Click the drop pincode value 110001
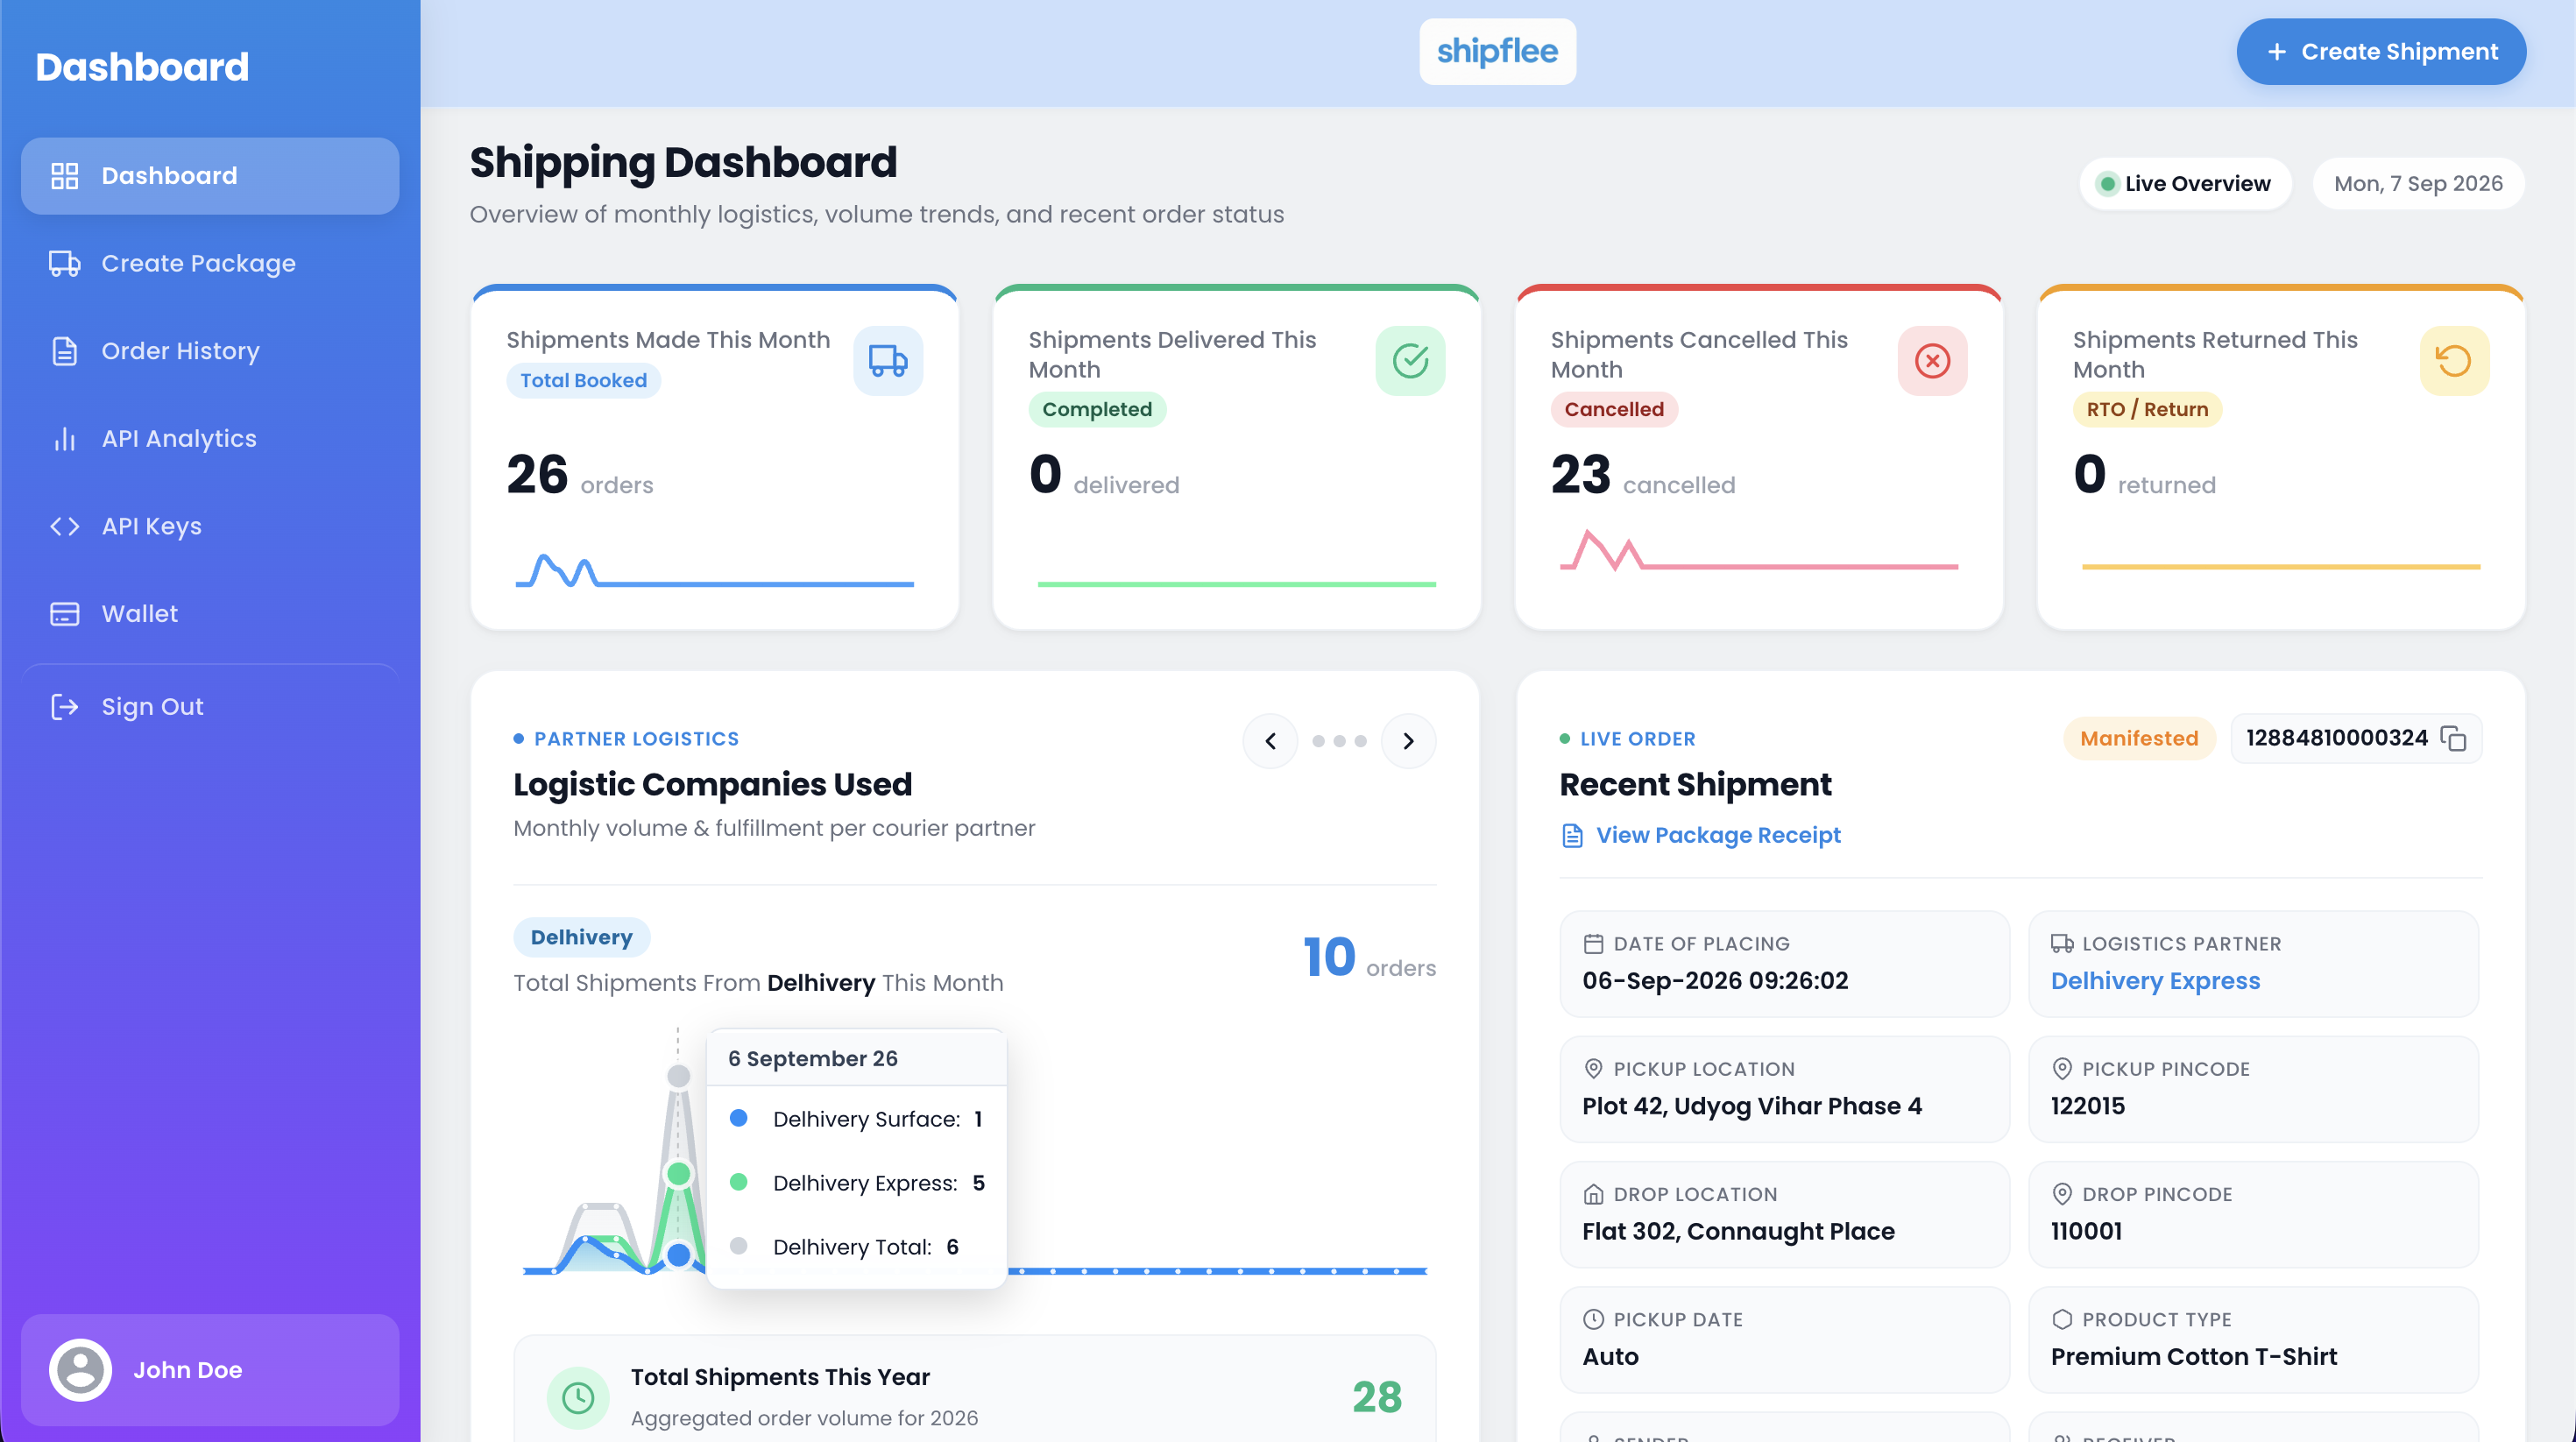The width and height of the screenshot is (2576, 1442). [x=2086, y=1231]
